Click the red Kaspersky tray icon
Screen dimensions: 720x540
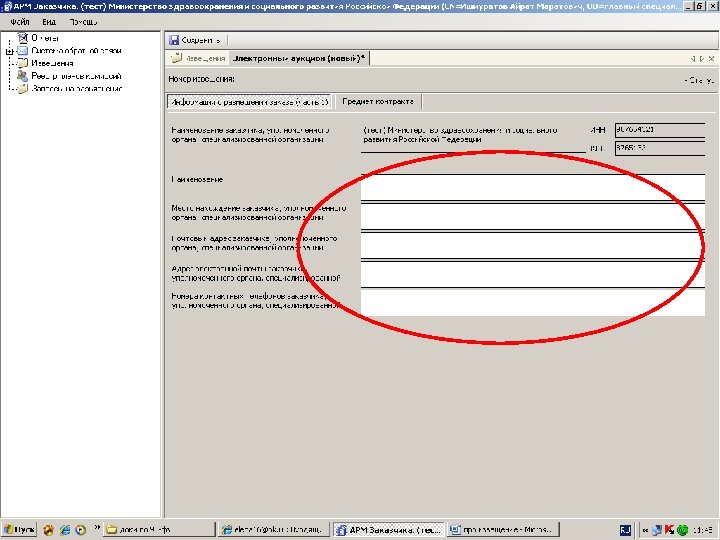point(669,530)
